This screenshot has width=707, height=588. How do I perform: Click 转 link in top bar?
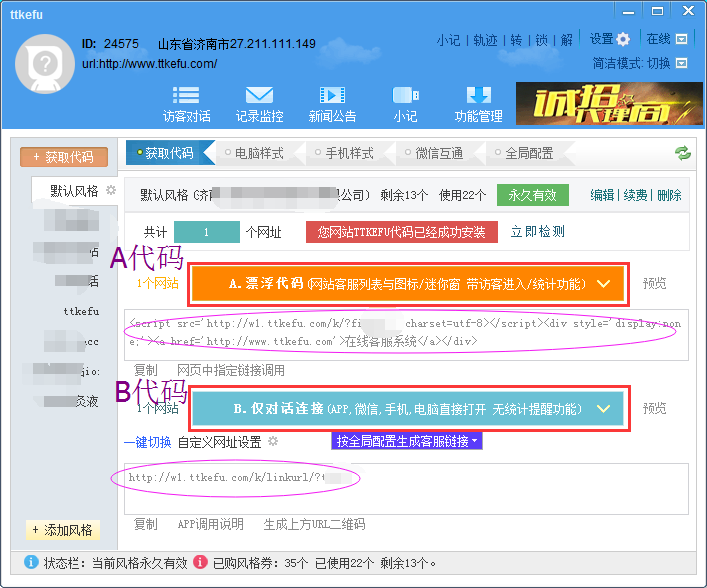click(x=516, y=40)
